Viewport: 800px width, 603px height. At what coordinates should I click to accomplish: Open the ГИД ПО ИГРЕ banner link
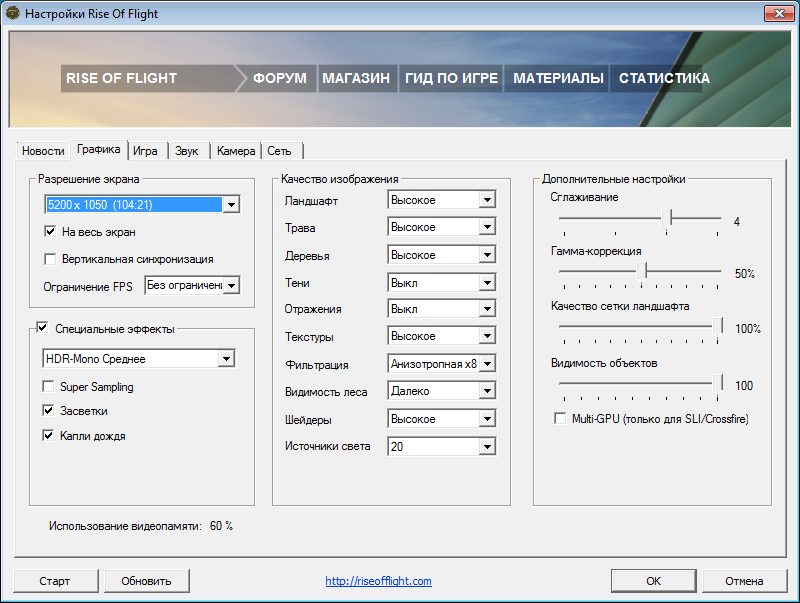pos(451,78)
